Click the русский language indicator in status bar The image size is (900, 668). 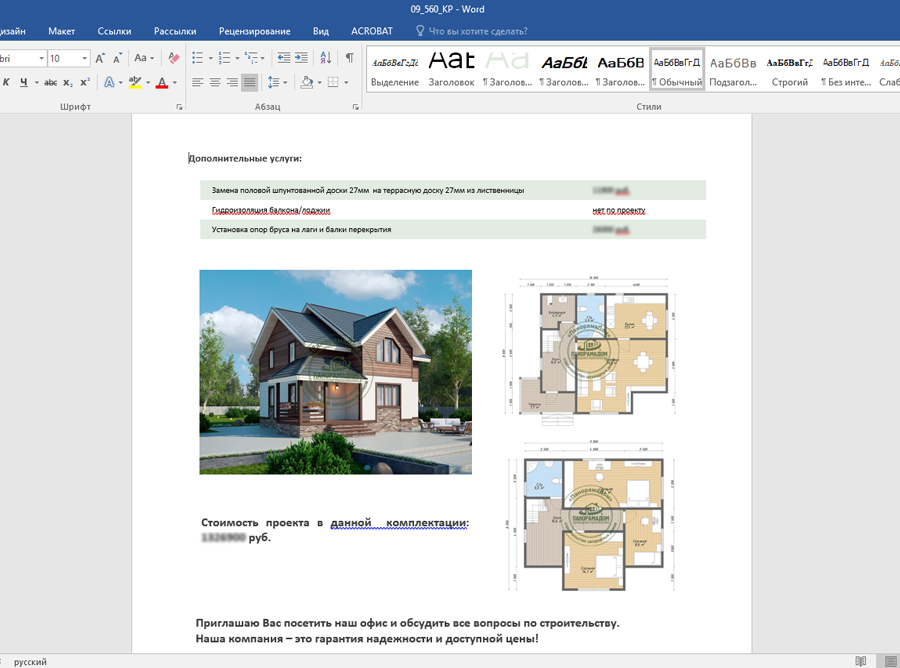(30, 662)
